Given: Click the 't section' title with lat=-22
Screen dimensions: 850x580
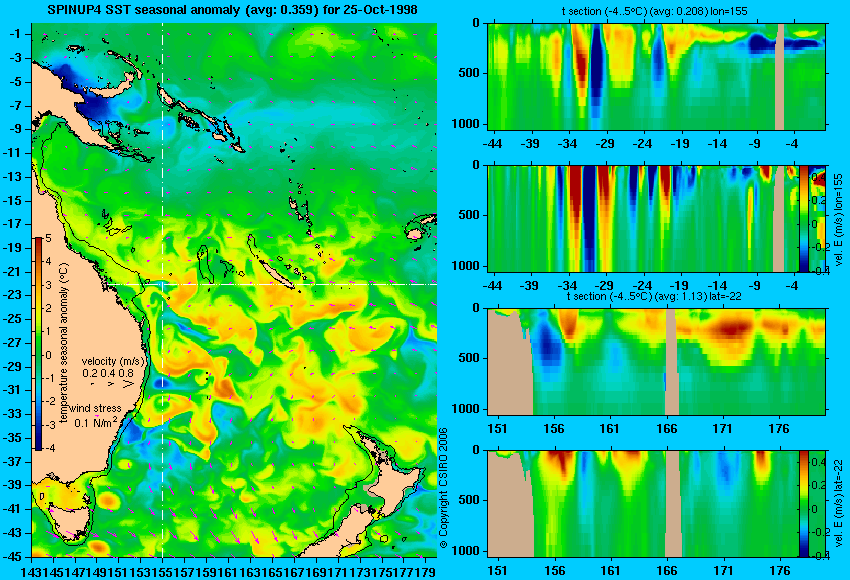Looking at the screenshot, I should point(654,297).
